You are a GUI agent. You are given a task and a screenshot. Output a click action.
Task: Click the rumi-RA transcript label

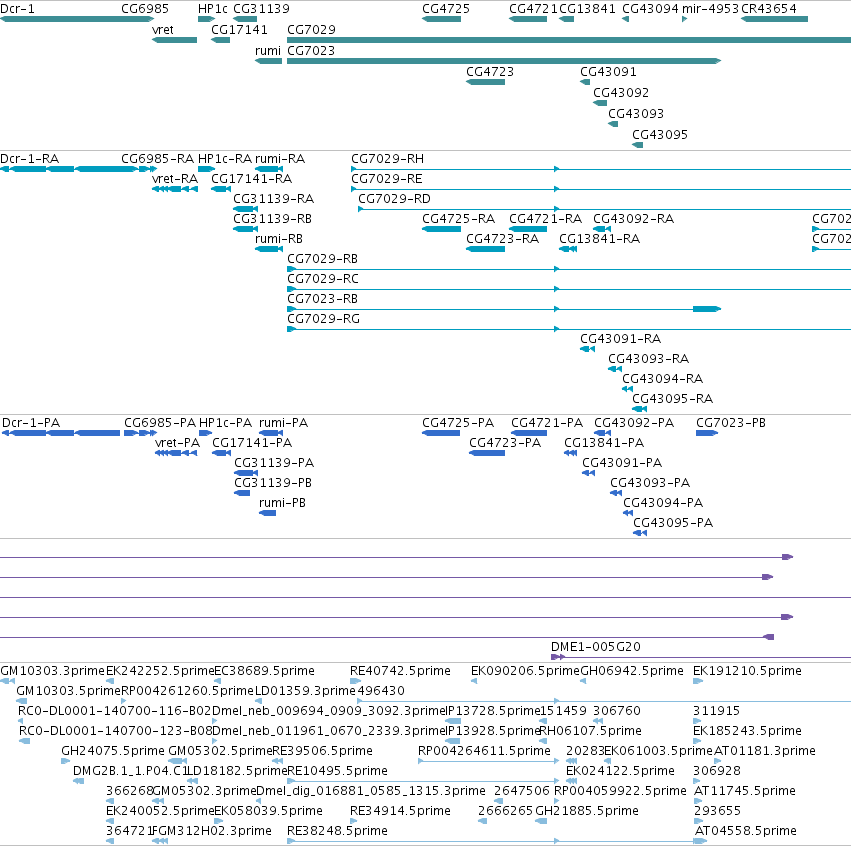pos(280,159)
